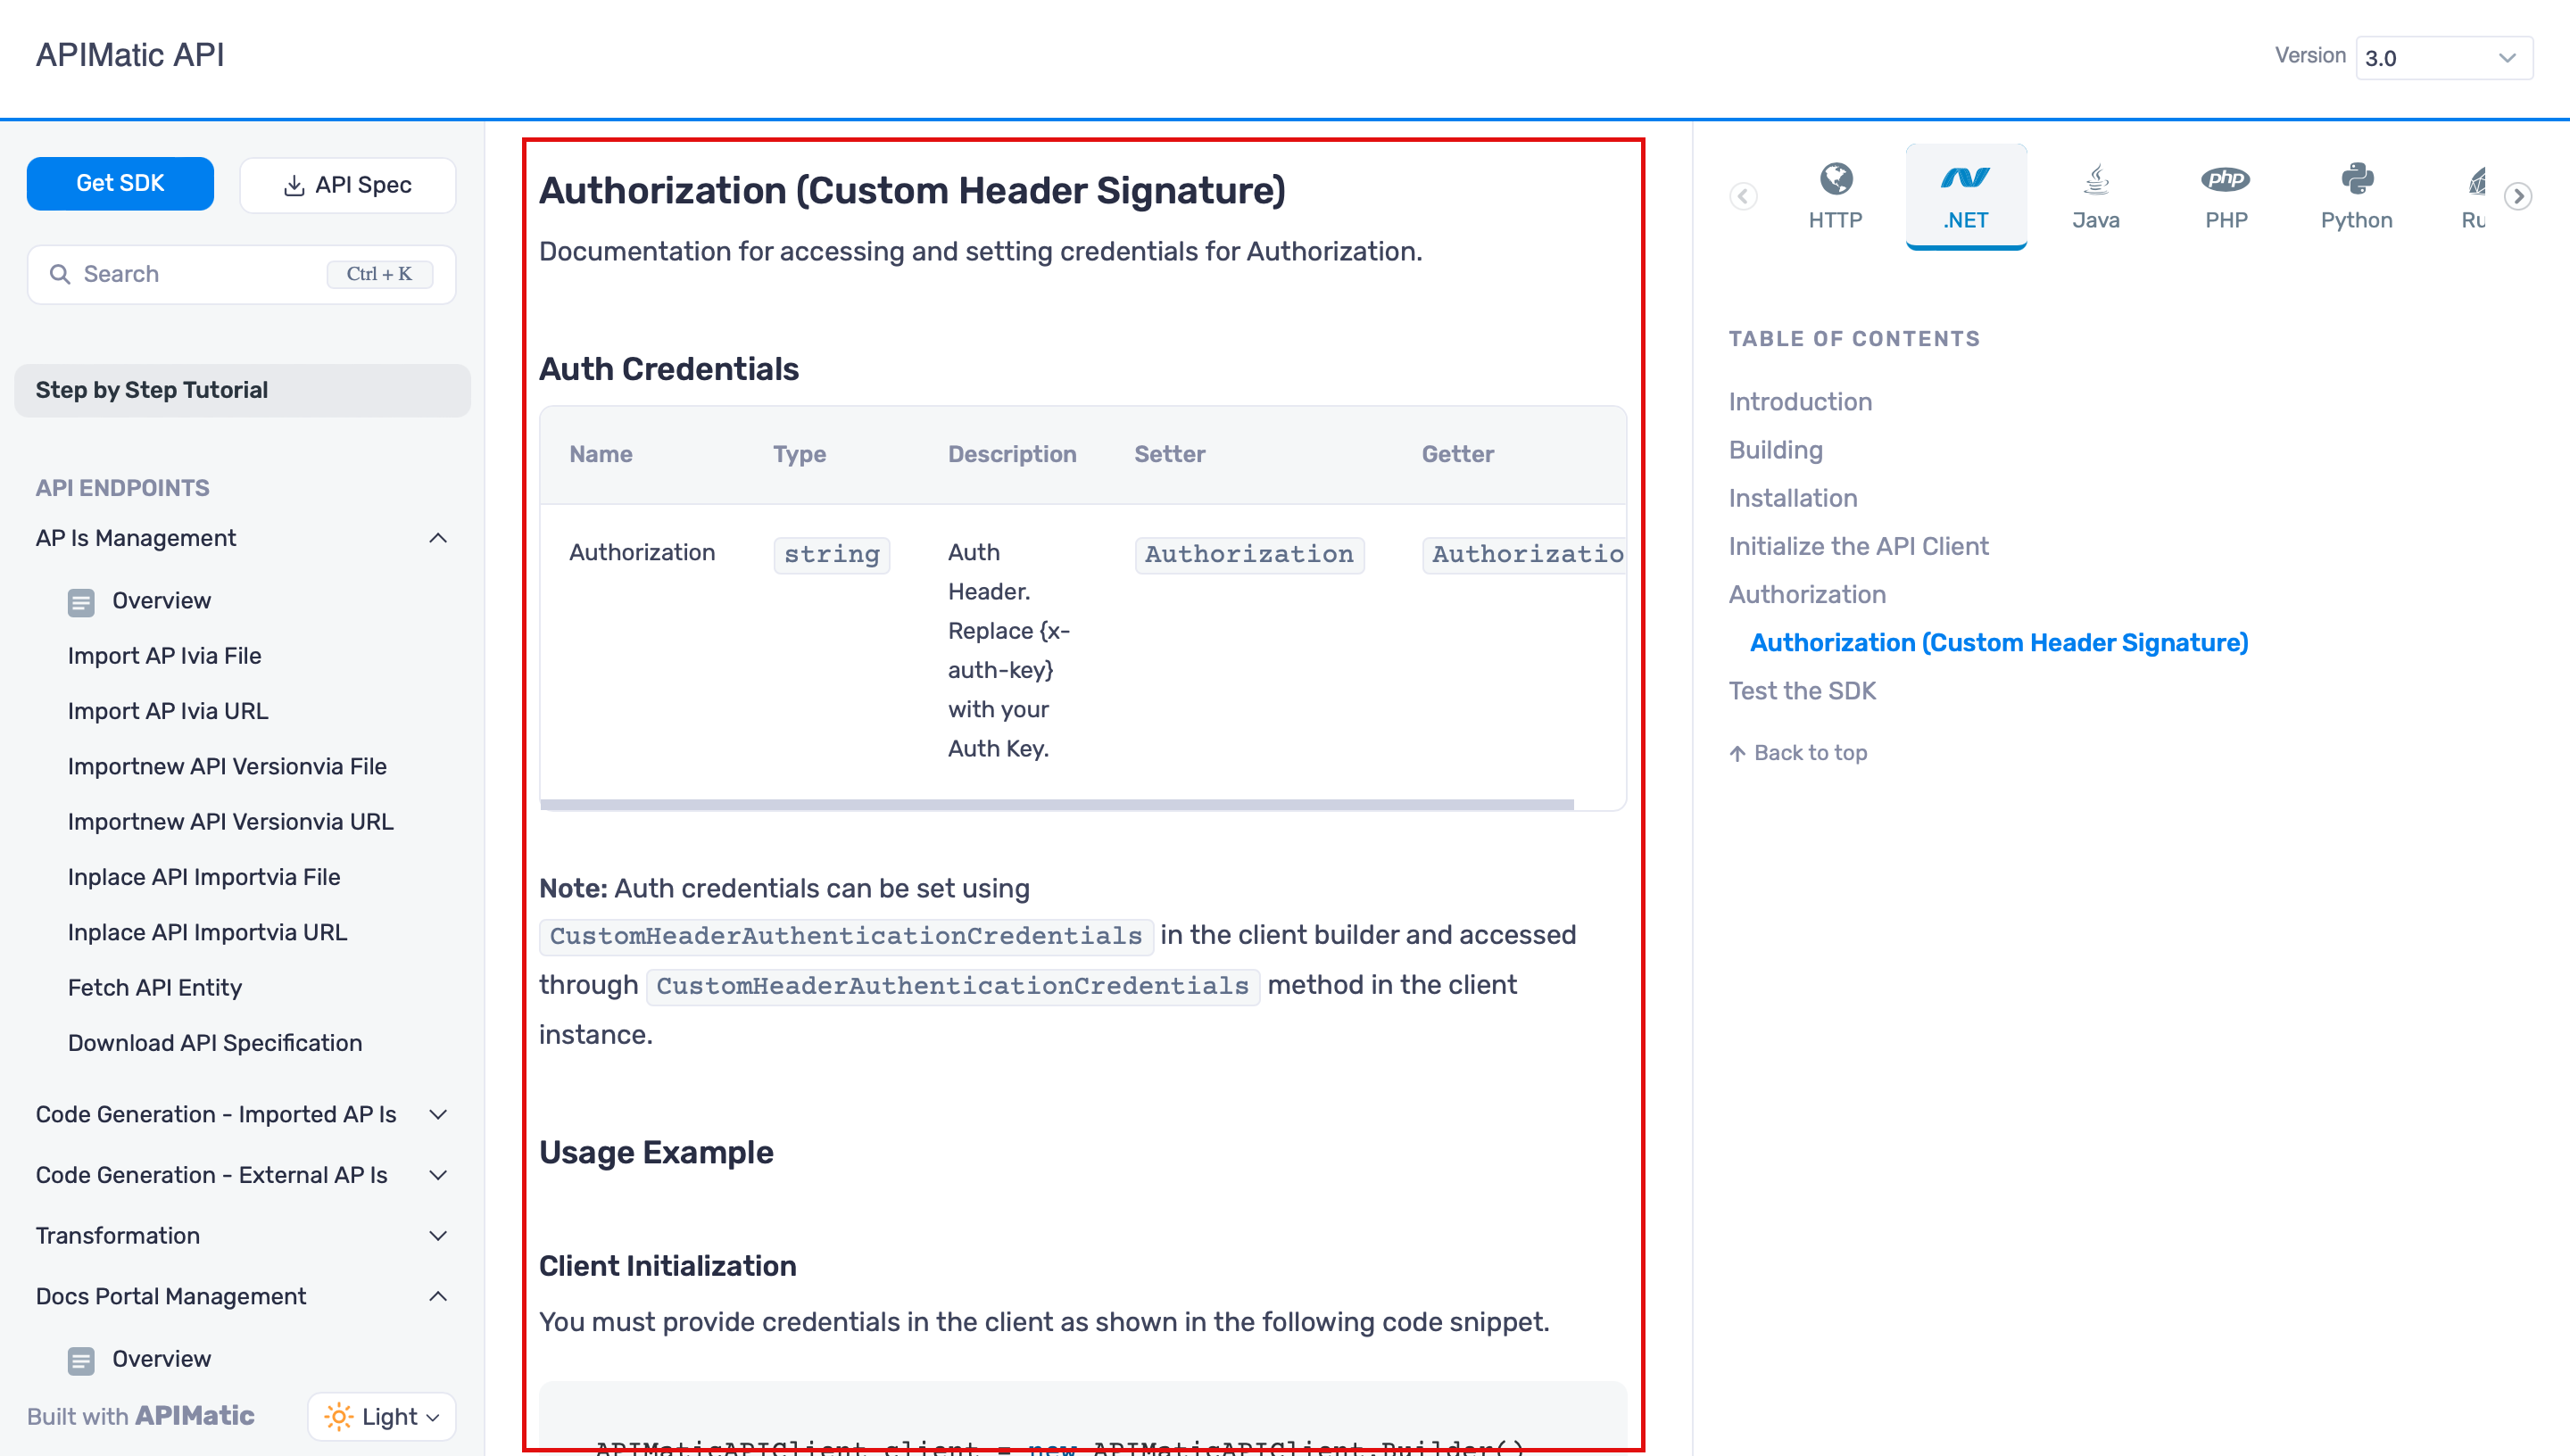Click the HTTP globe icon
The image size is (2570, 1456).
pos(1836,179)
